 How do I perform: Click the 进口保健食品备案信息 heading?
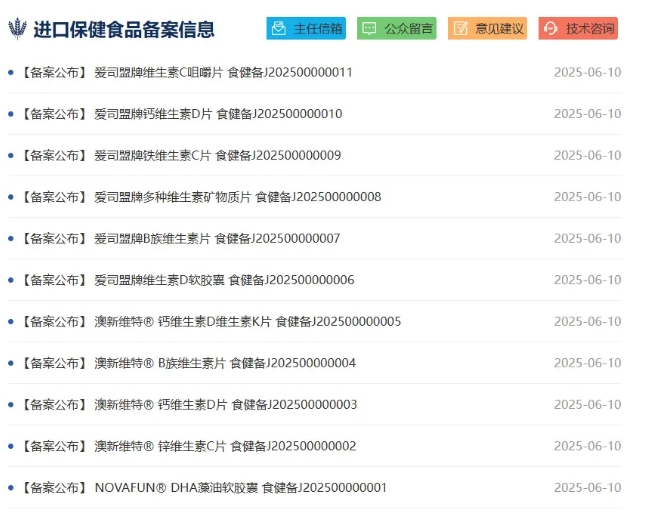click(124, 29)
